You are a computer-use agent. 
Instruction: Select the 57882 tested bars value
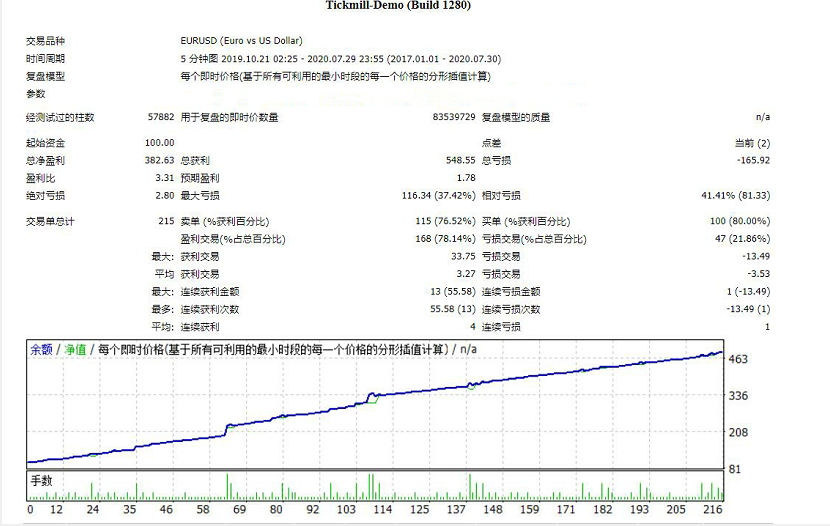coord(161,117)
